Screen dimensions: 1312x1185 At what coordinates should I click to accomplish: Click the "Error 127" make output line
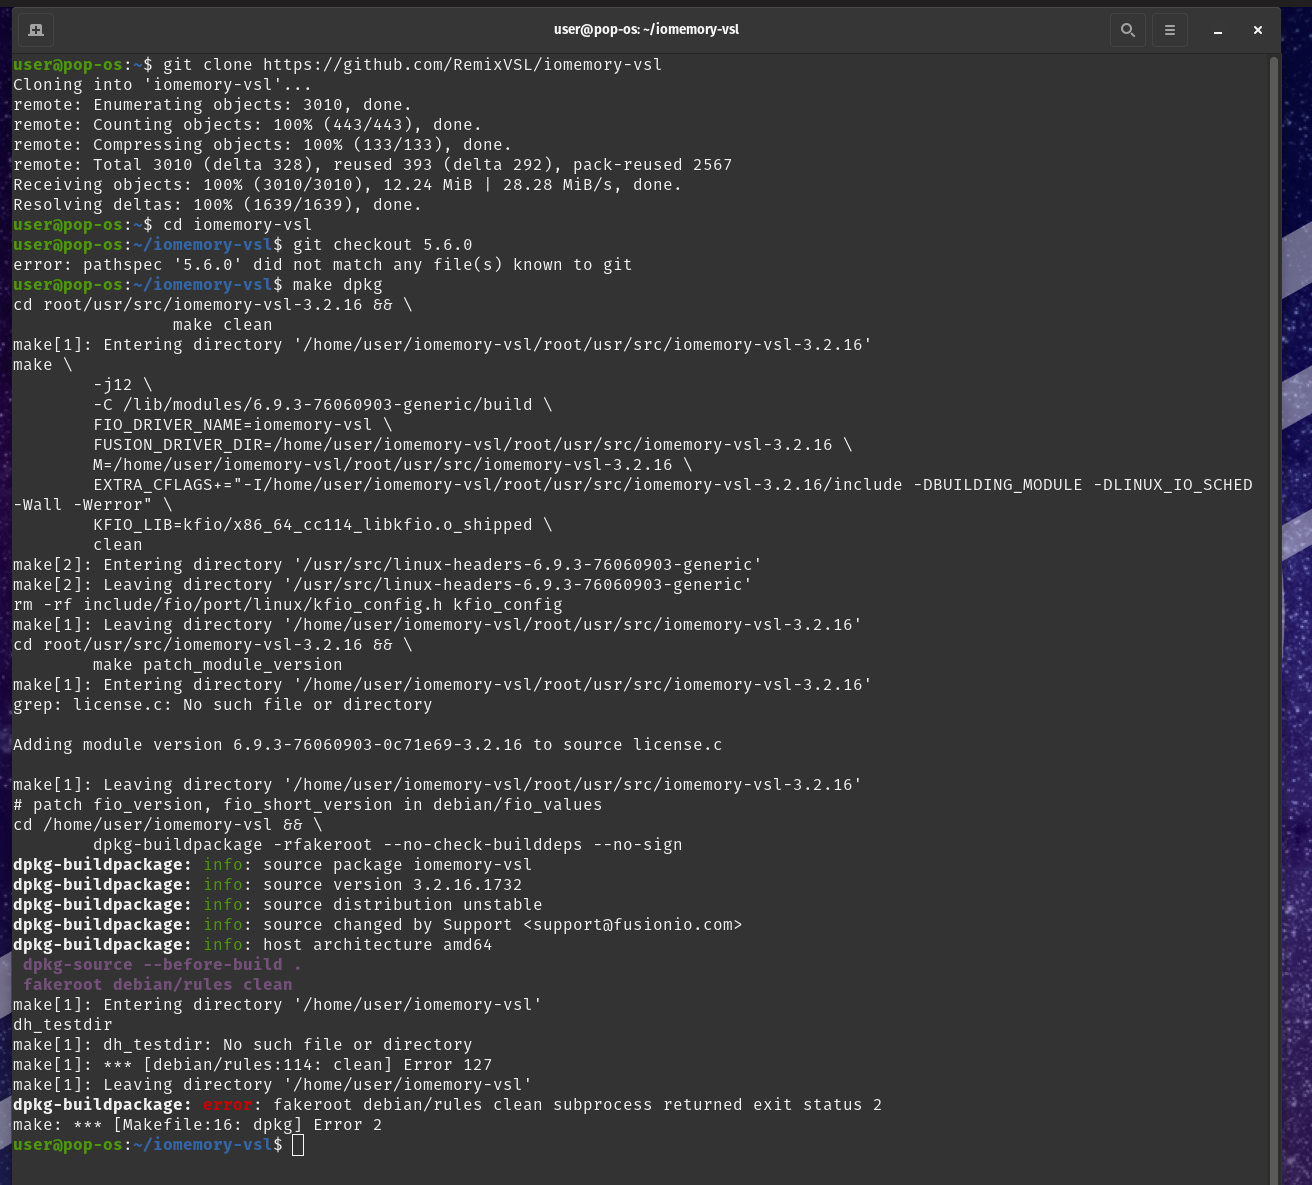pyautogui.click(x=252, y=1065)
